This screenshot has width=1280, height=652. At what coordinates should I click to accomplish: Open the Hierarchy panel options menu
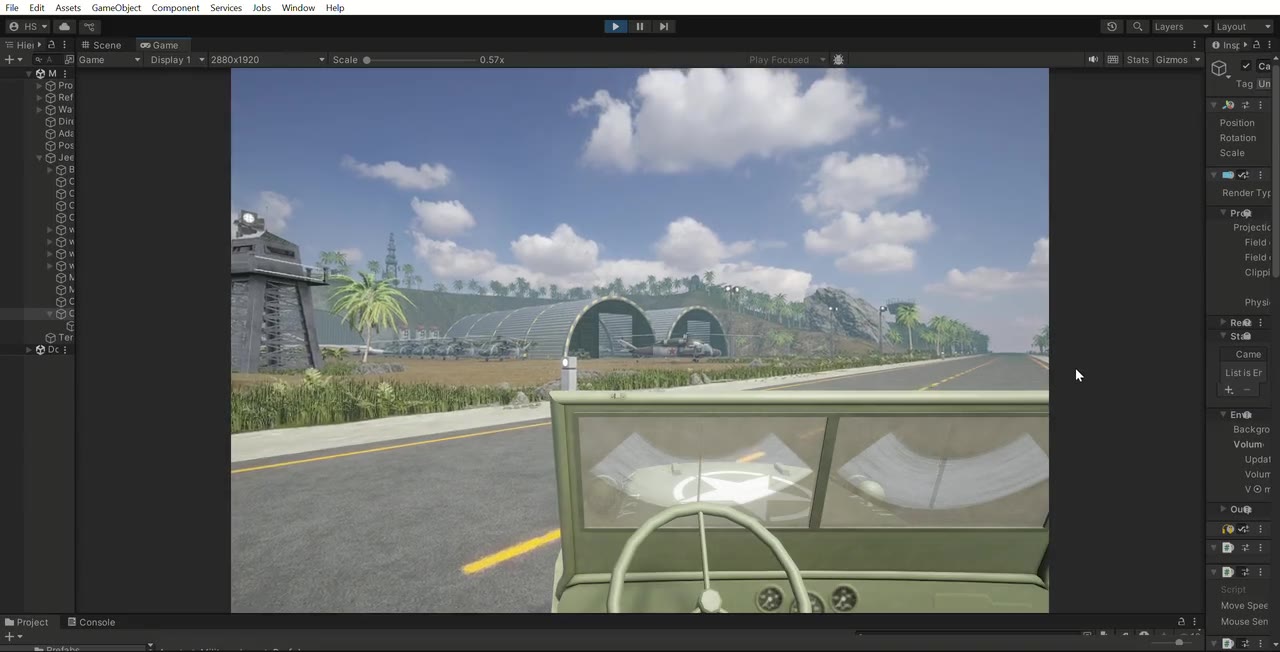[65, 45]
